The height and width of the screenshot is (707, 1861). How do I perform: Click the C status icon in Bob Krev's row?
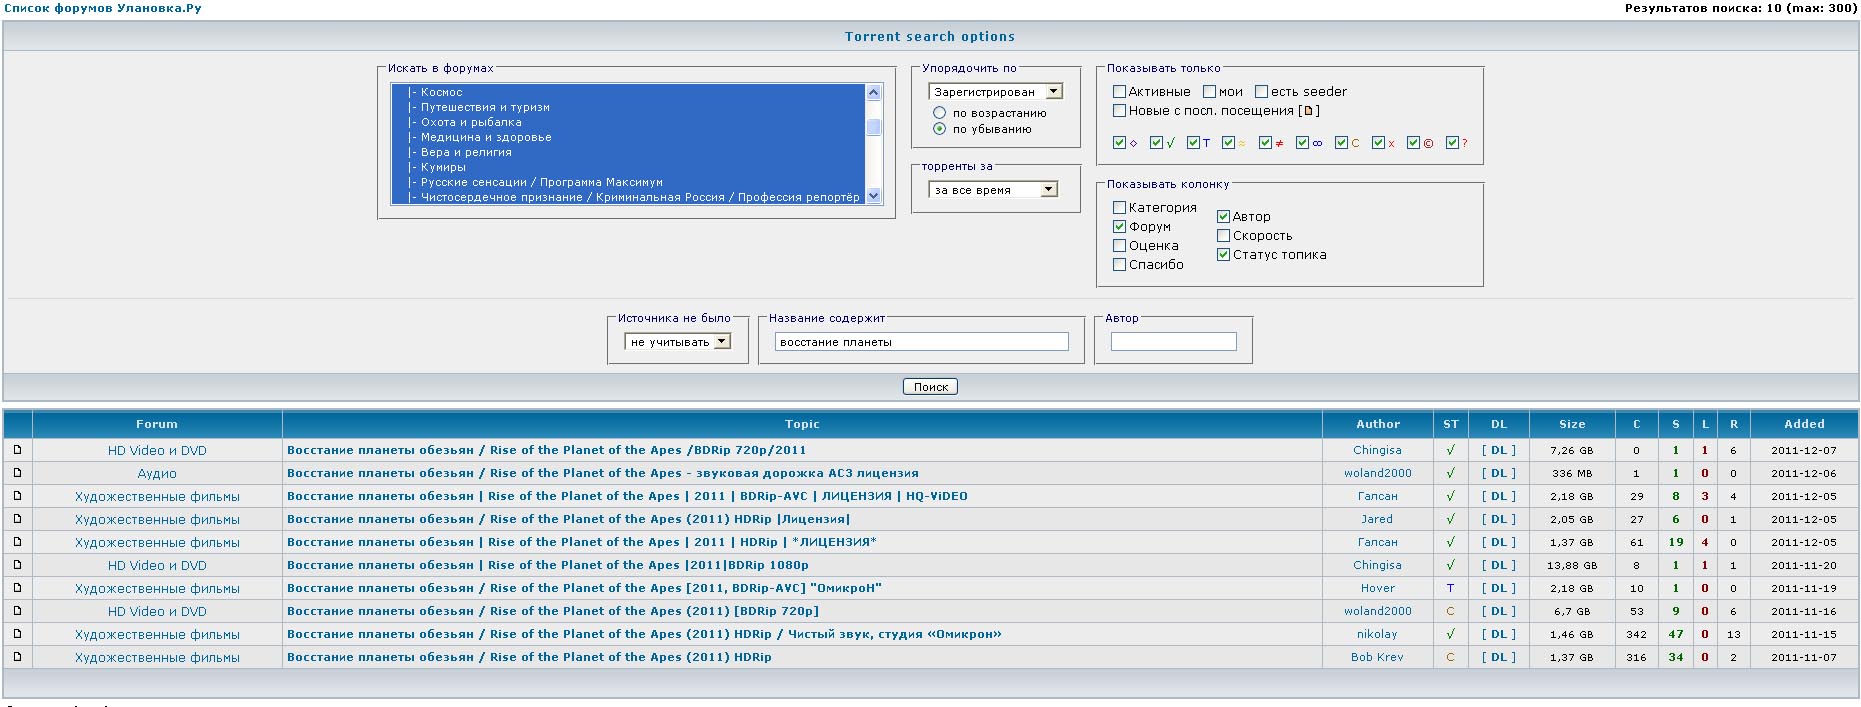pos(1450,657)
